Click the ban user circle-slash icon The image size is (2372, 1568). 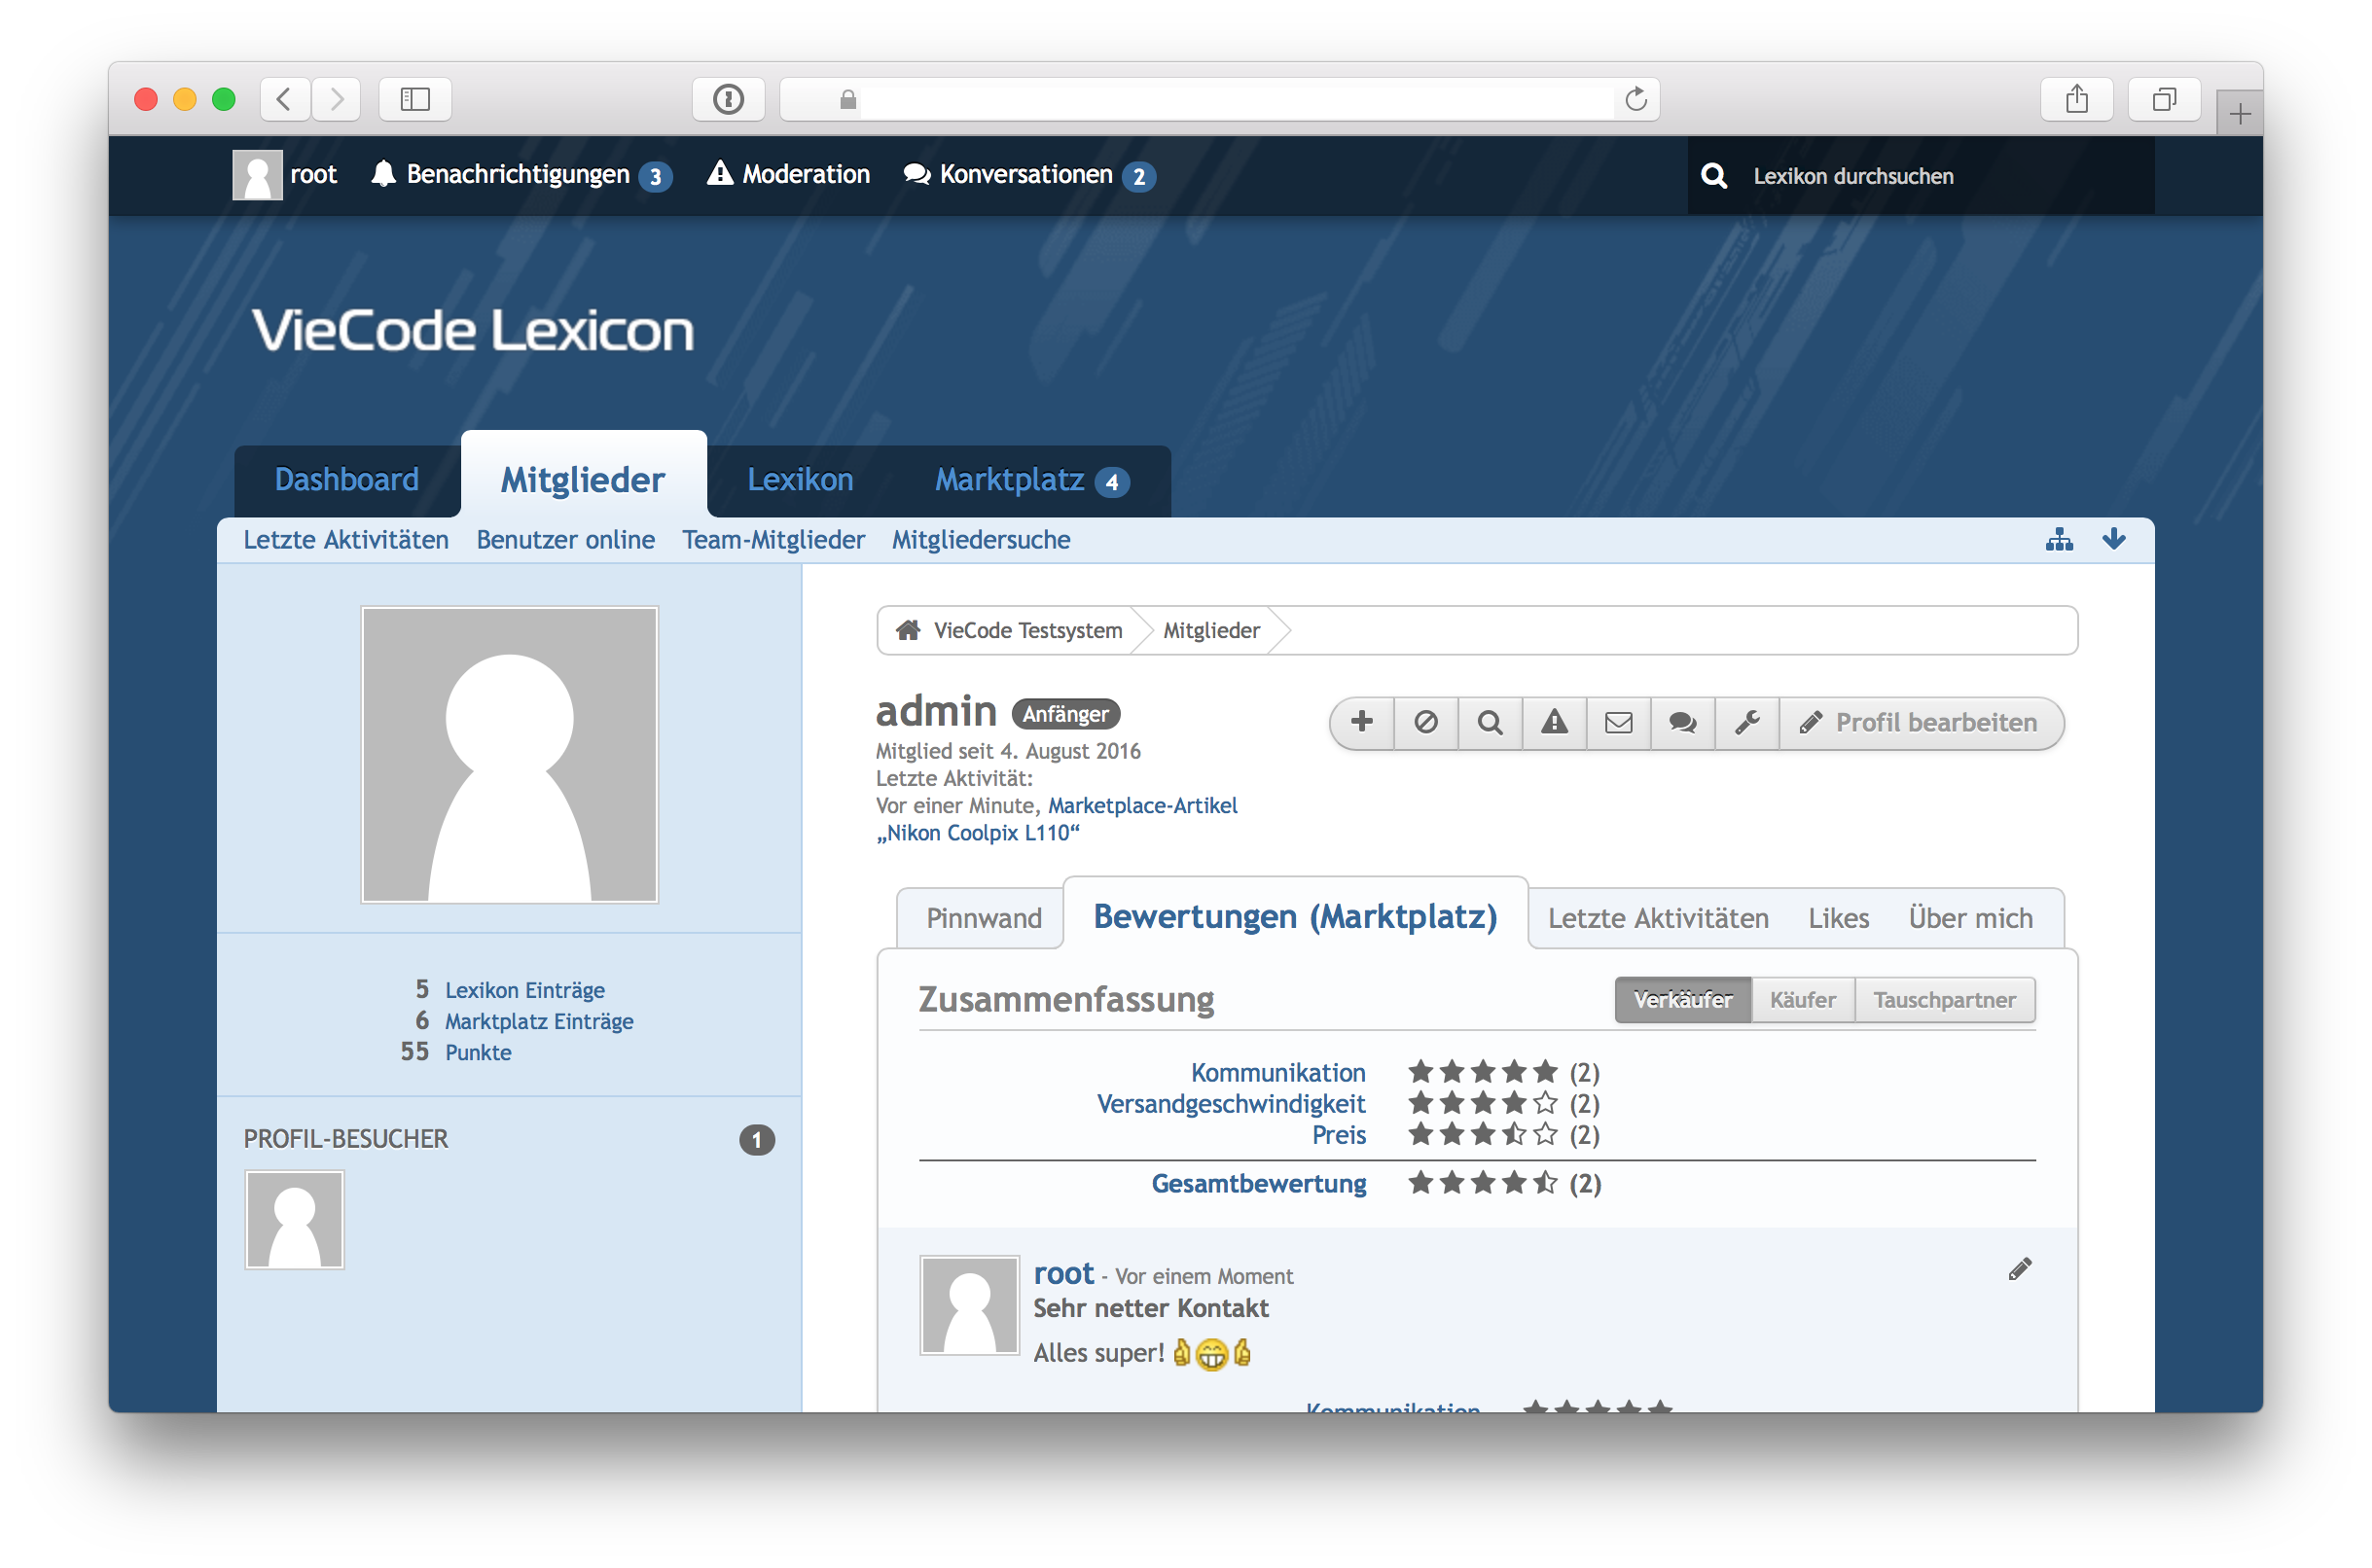1426,722
